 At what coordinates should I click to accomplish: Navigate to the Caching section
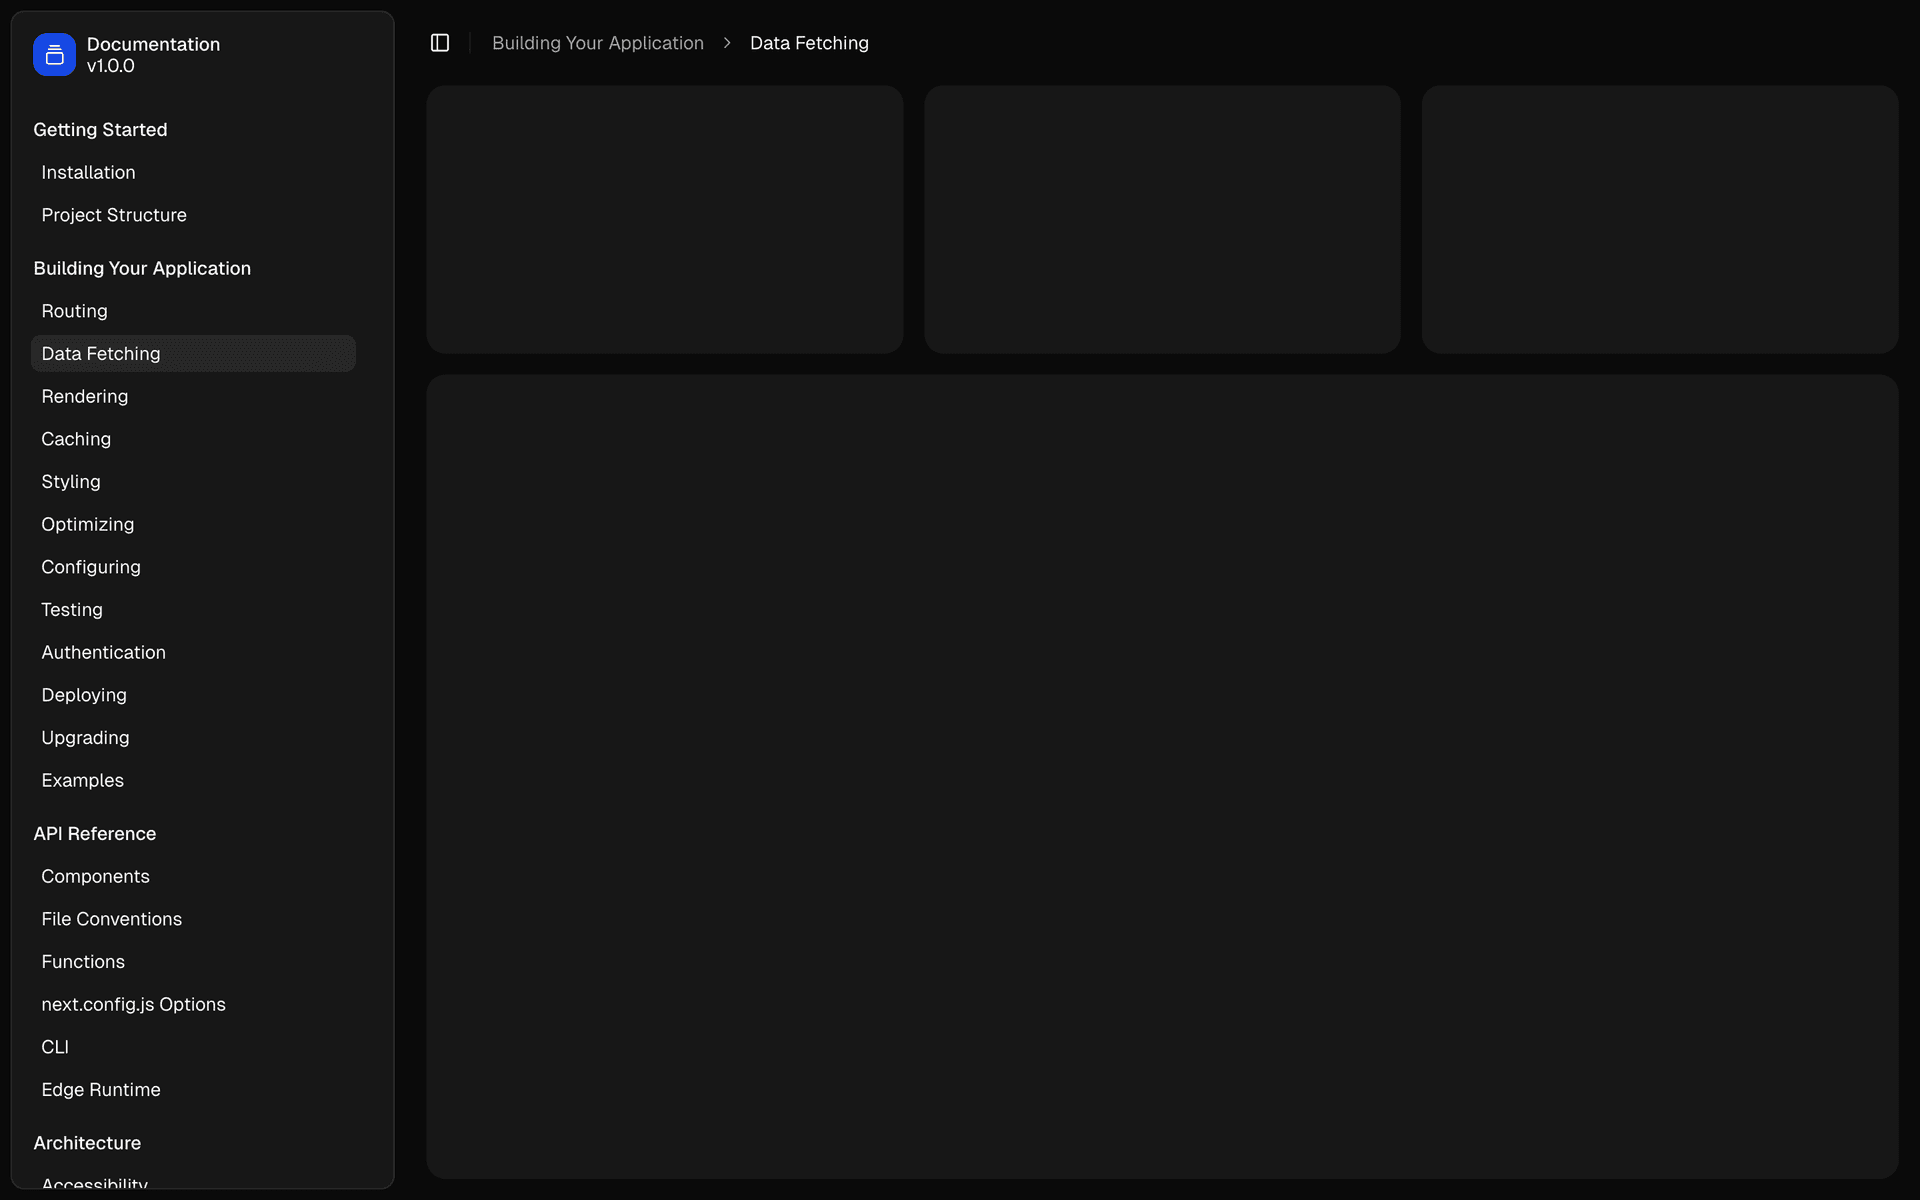76,438
